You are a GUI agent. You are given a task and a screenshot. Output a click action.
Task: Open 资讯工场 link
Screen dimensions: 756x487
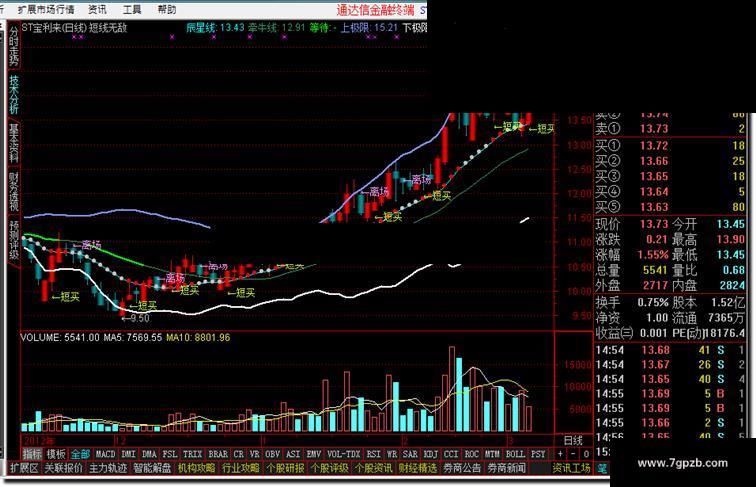click(x=571, y=468)
